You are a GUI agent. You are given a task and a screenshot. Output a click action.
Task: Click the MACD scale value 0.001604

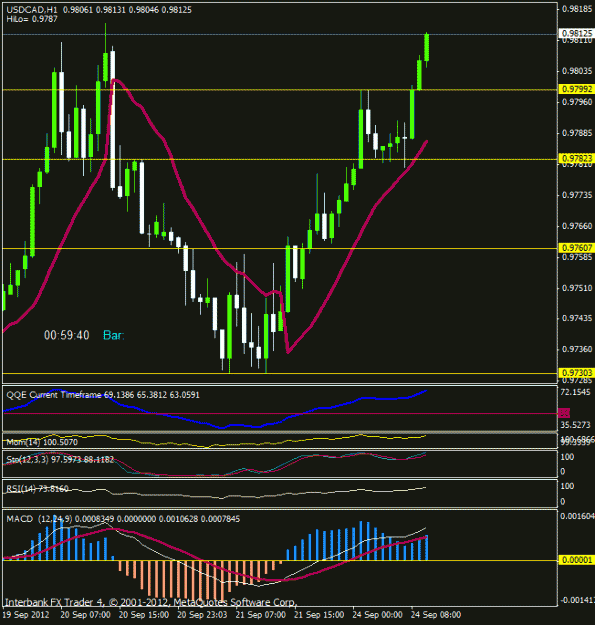[577, 516]
